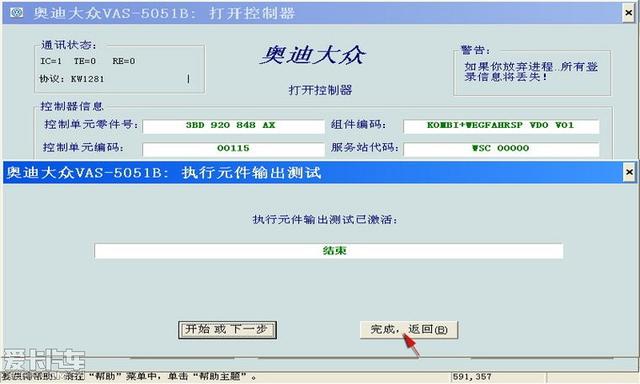The image size is (640, 384).
Task: Click the 组件编码 field KOMBI+WEGFAHRSP
Action: tap(501, 126)
